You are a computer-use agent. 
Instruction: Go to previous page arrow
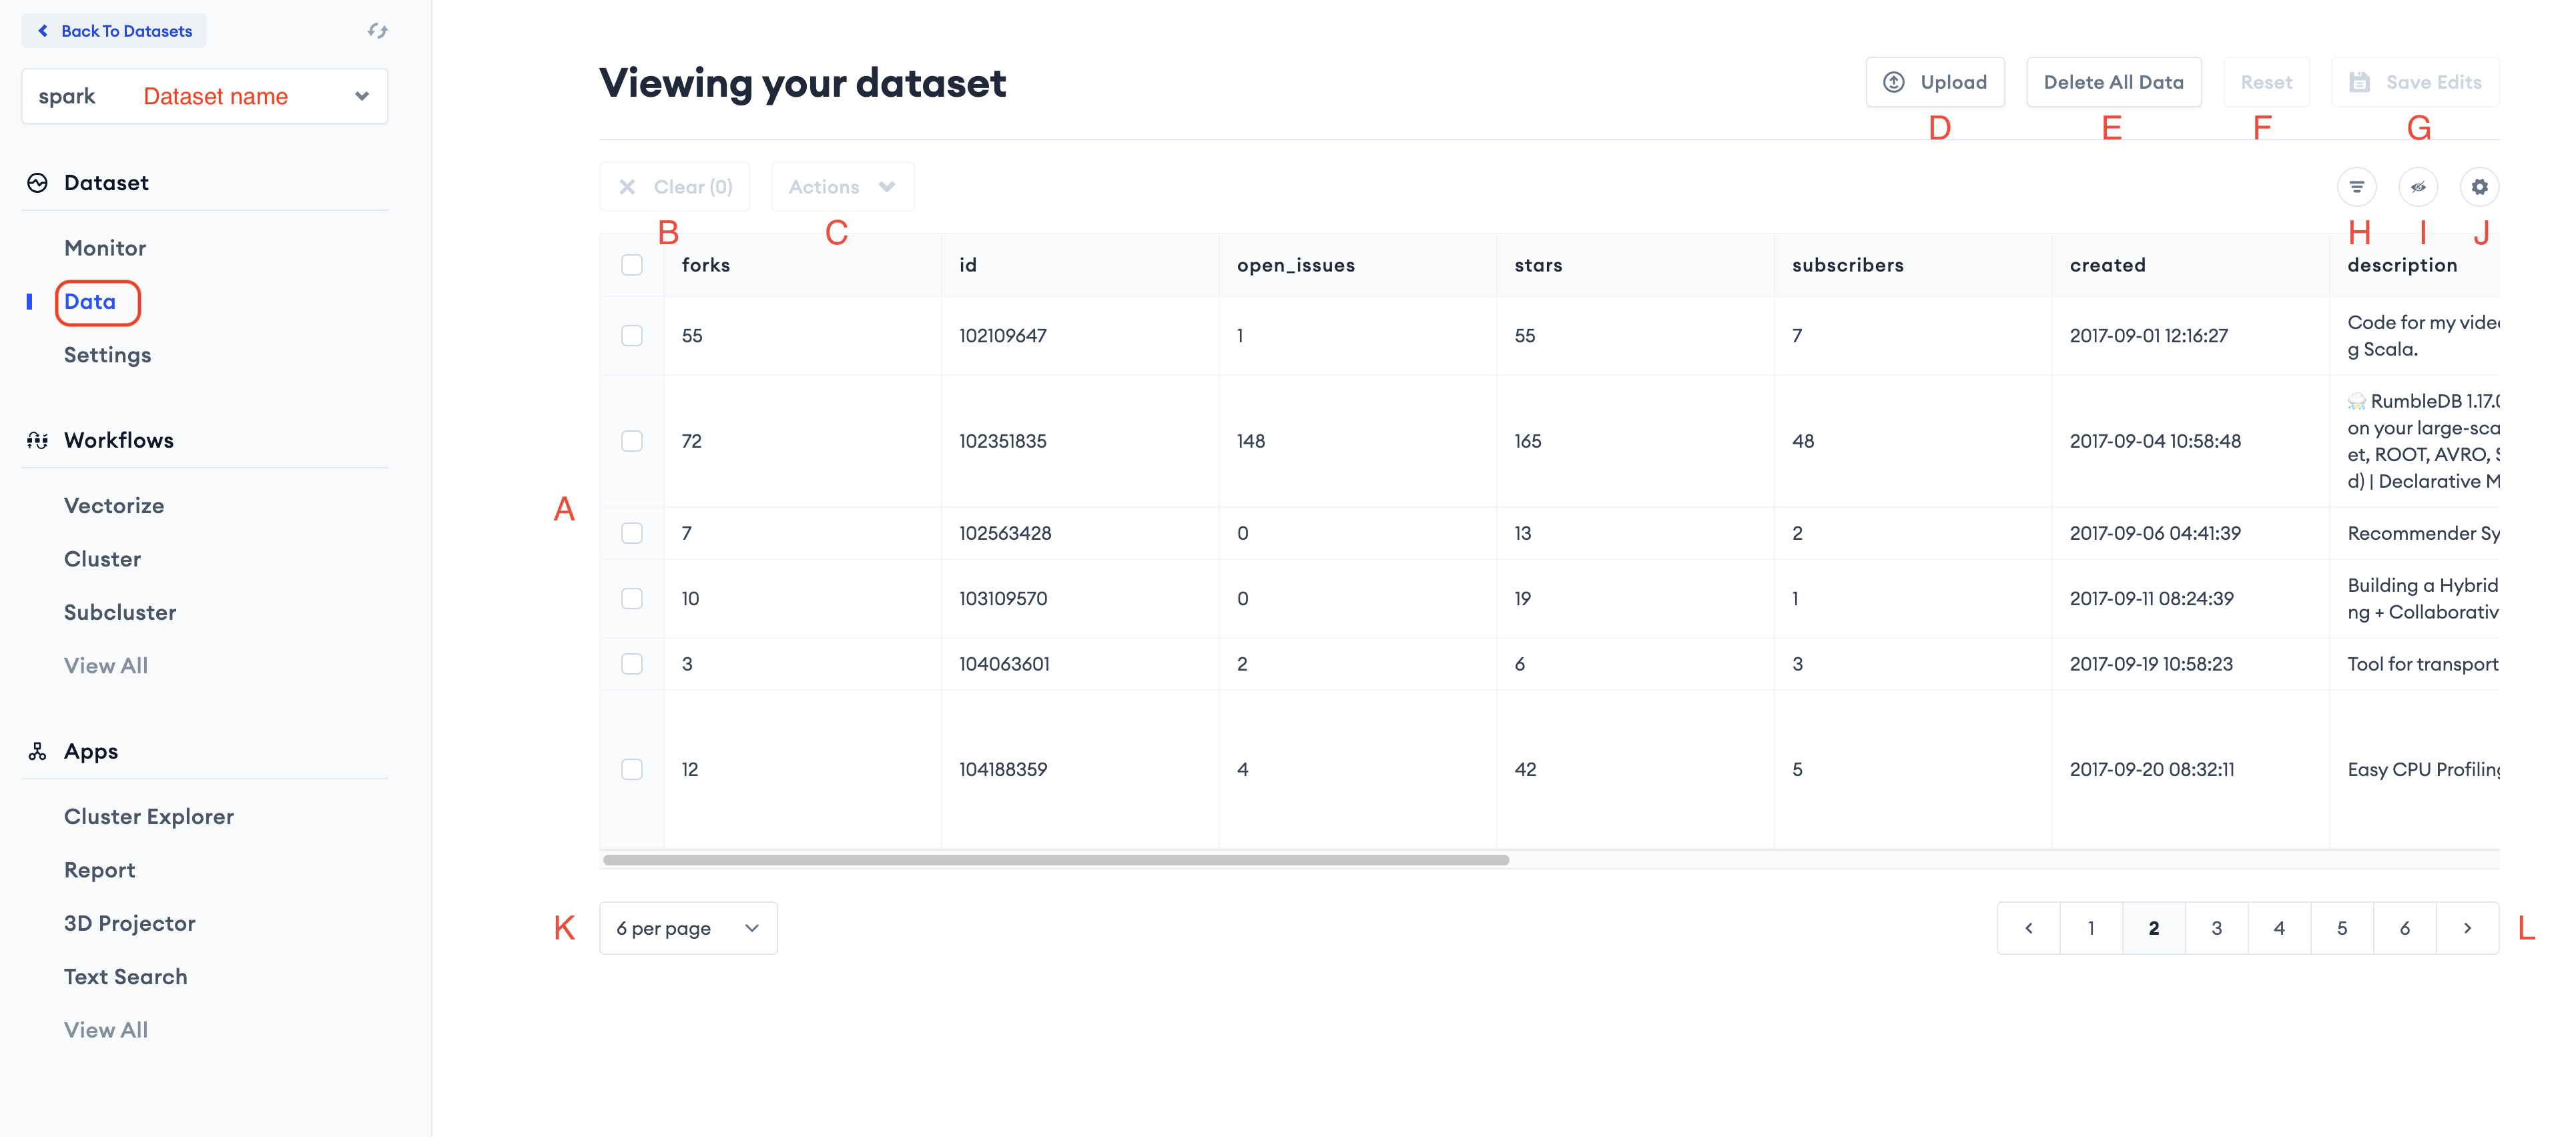coord(2028,928)
